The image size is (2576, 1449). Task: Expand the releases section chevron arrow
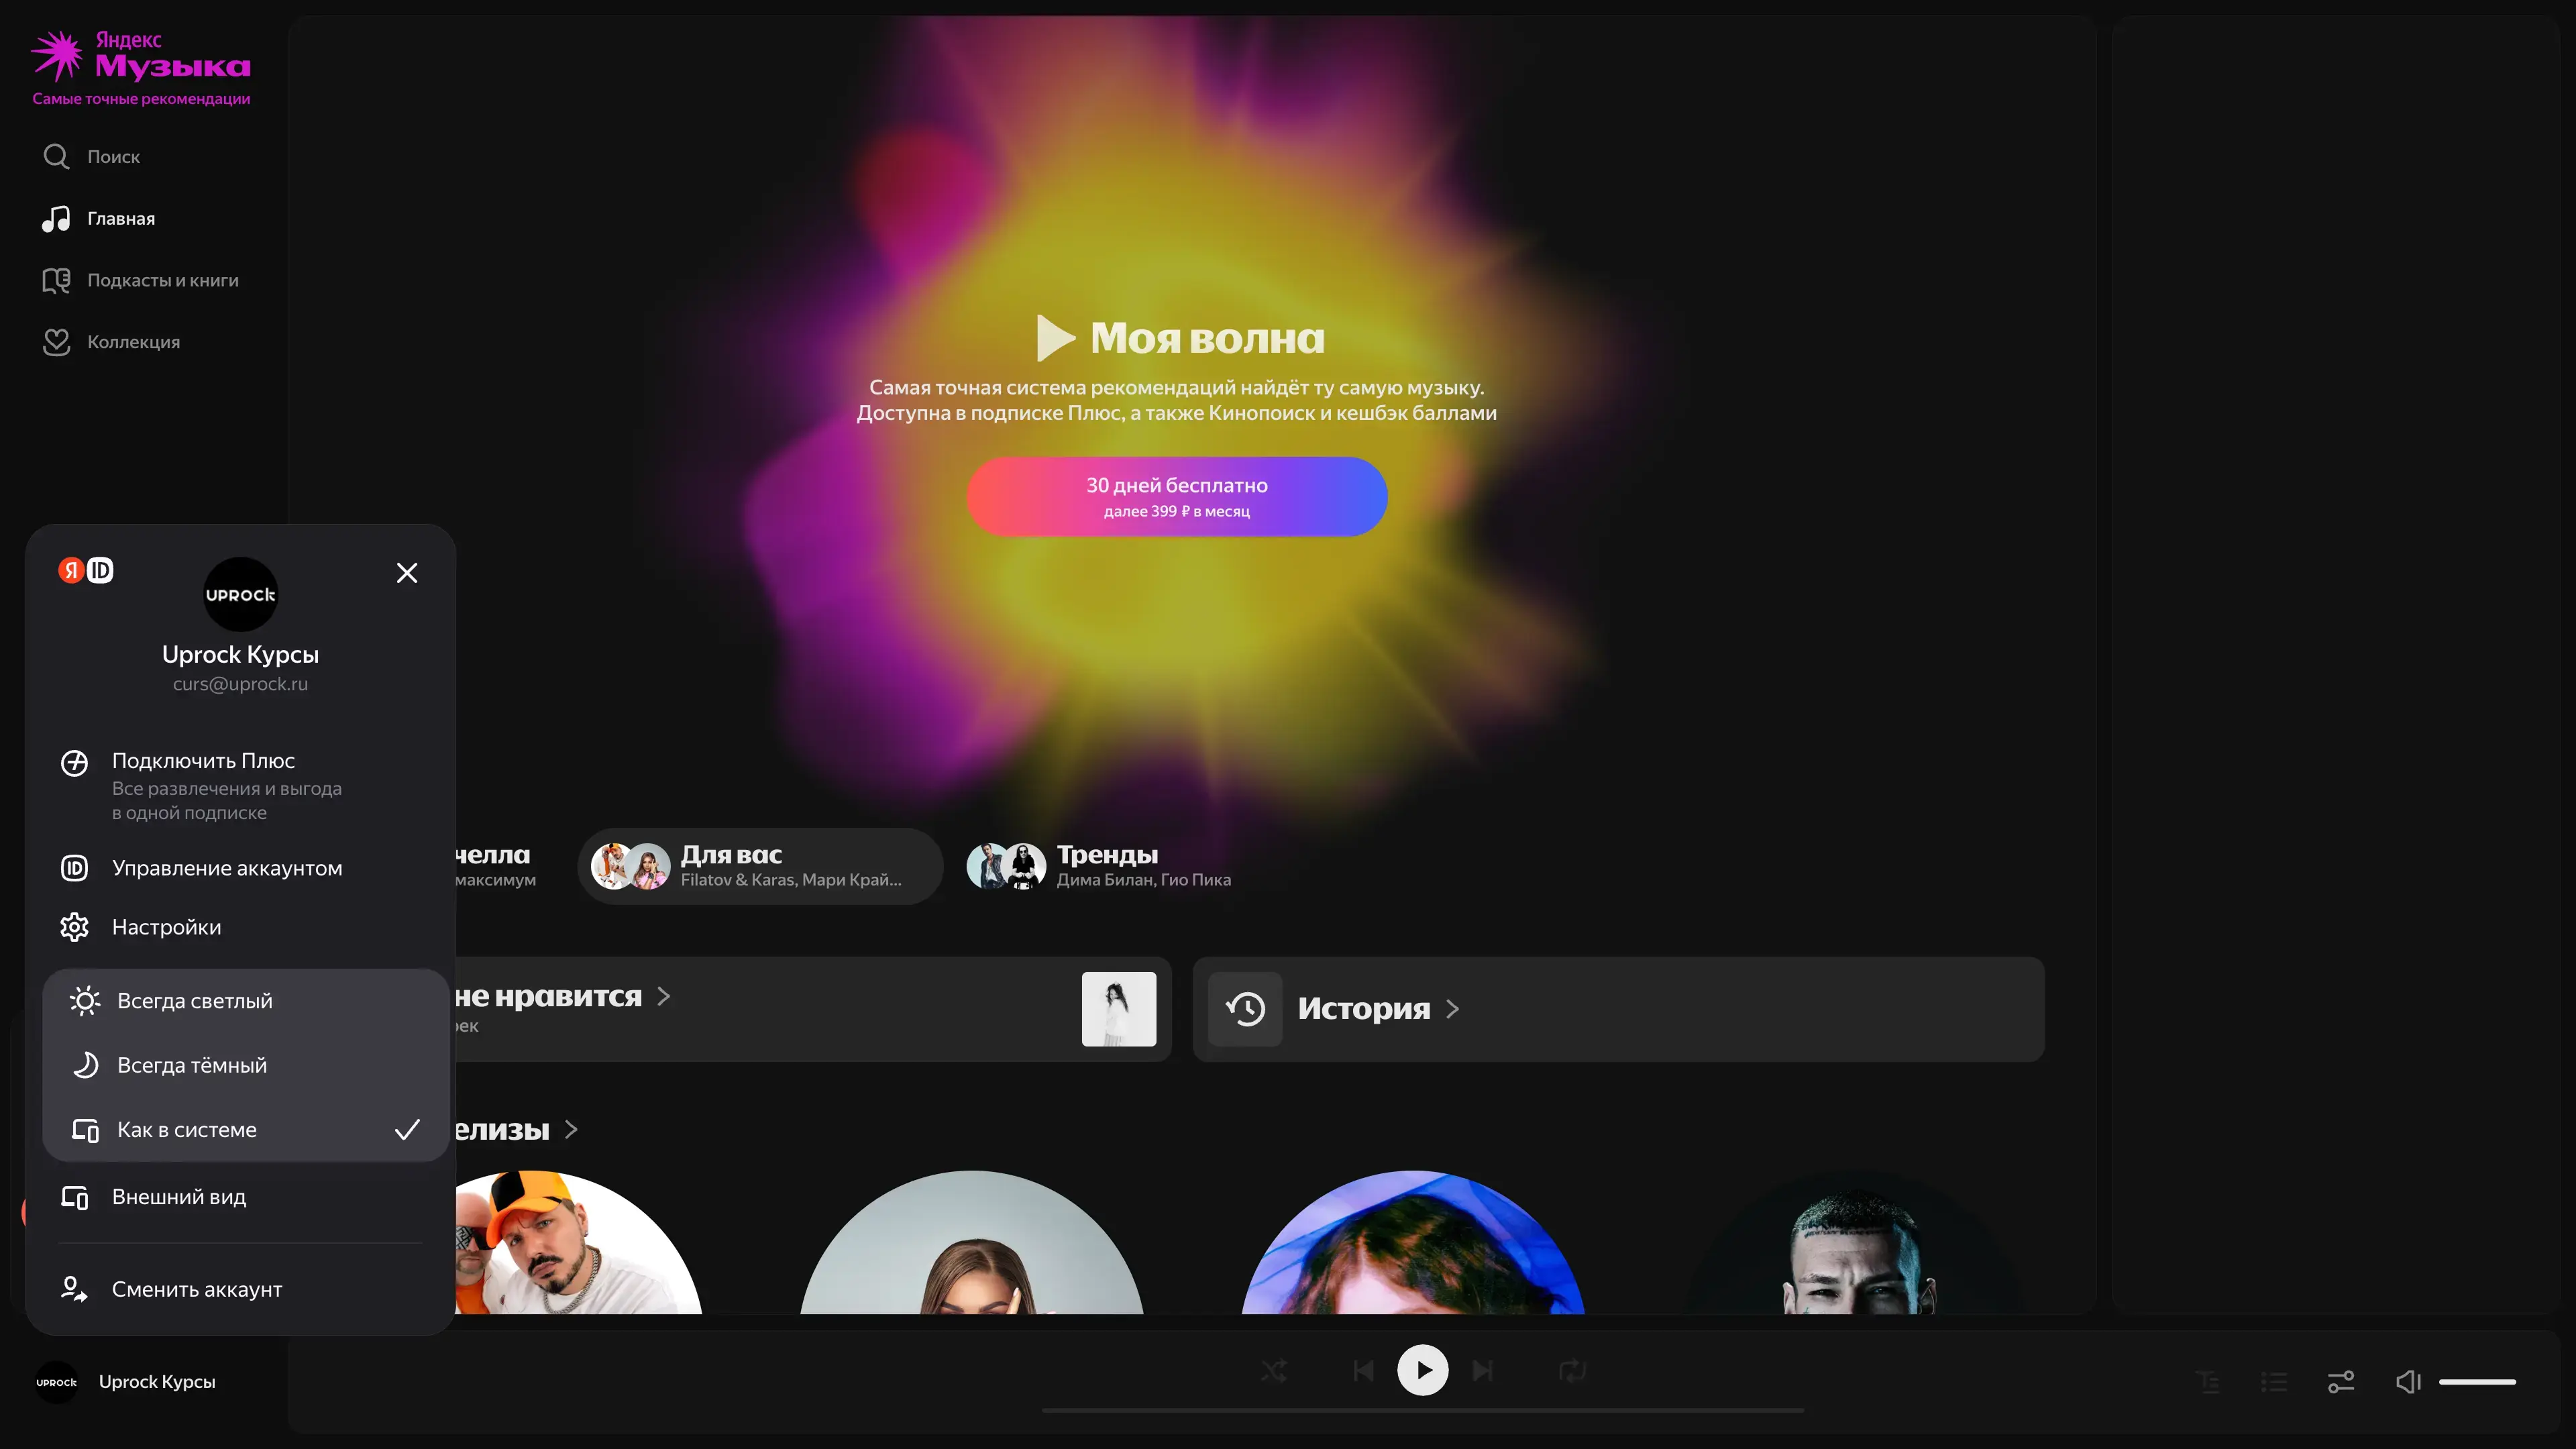571,1130
